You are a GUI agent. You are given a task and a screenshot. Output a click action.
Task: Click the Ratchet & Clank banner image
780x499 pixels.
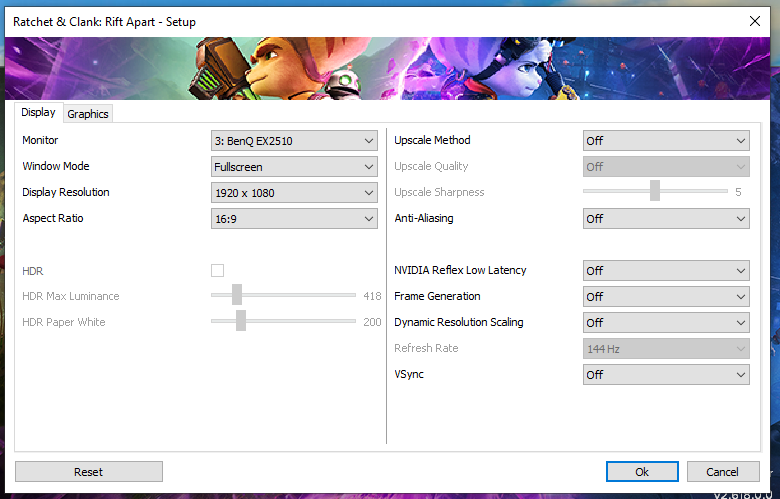point(387,69)
